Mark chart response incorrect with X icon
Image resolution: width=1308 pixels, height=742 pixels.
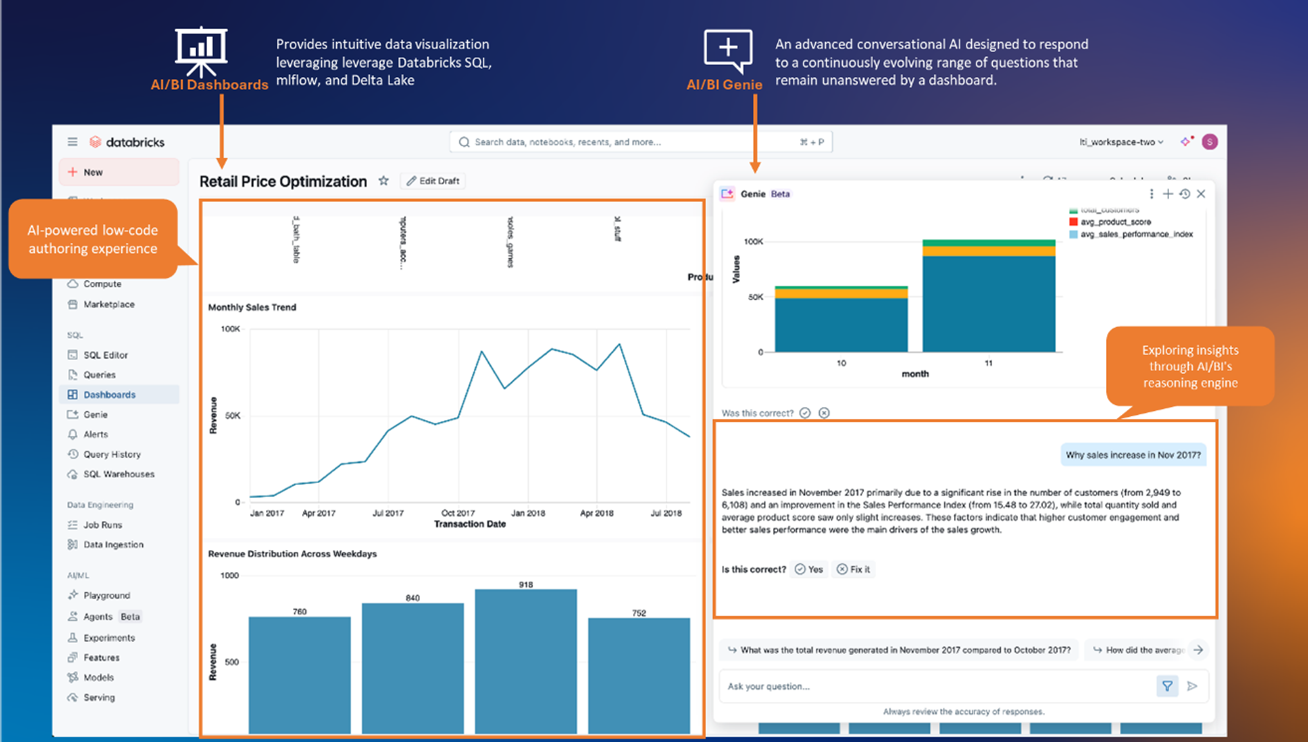824,413
